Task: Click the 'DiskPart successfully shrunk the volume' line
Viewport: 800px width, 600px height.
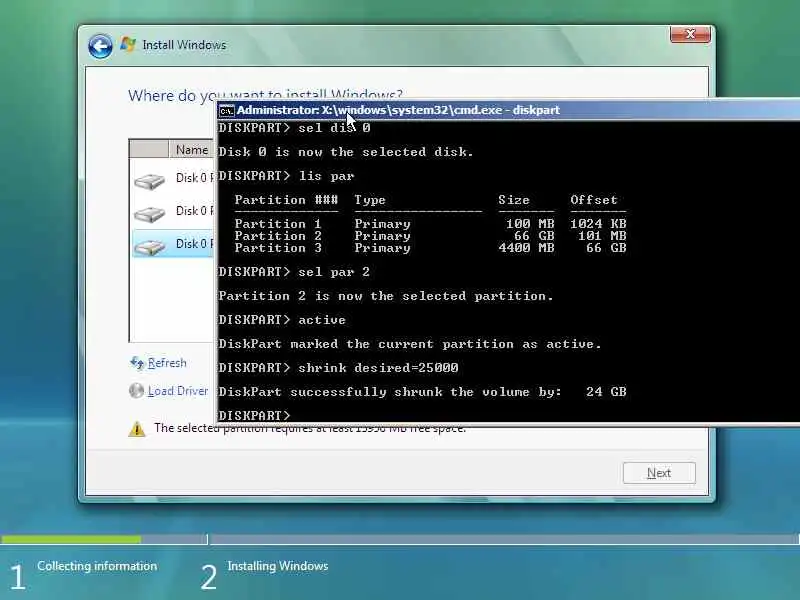Action: click(422, 392)
